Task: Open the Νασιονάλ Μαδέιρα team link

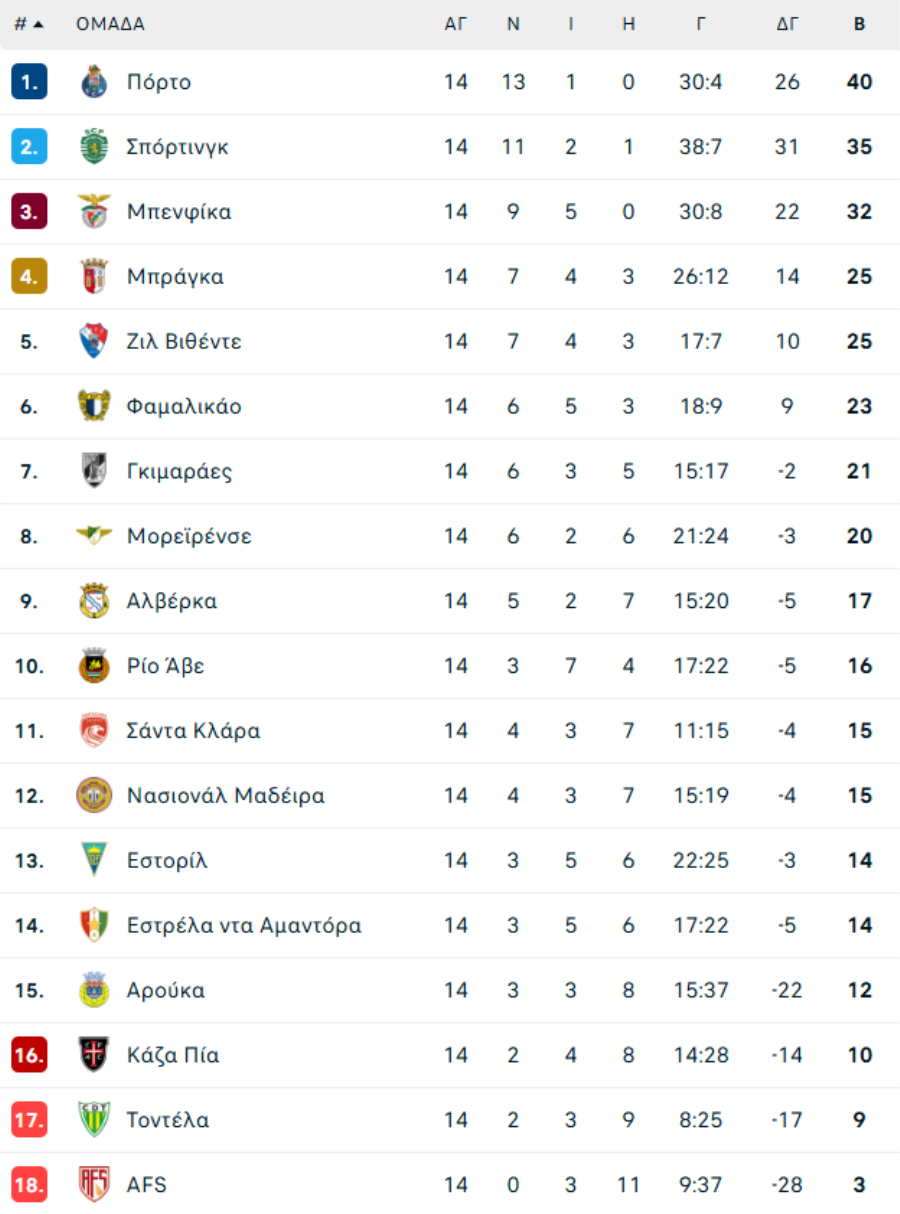Action: (225, 796)
